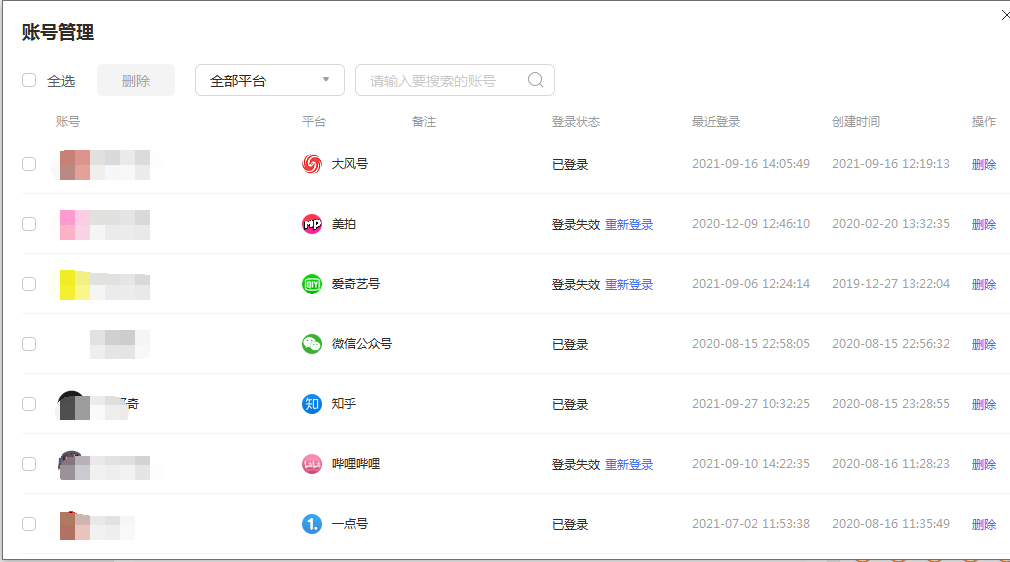Viewport: 1010px width, 562px height.
Task: Click 重新登录 for the 美拍 account
Action: 629,224
